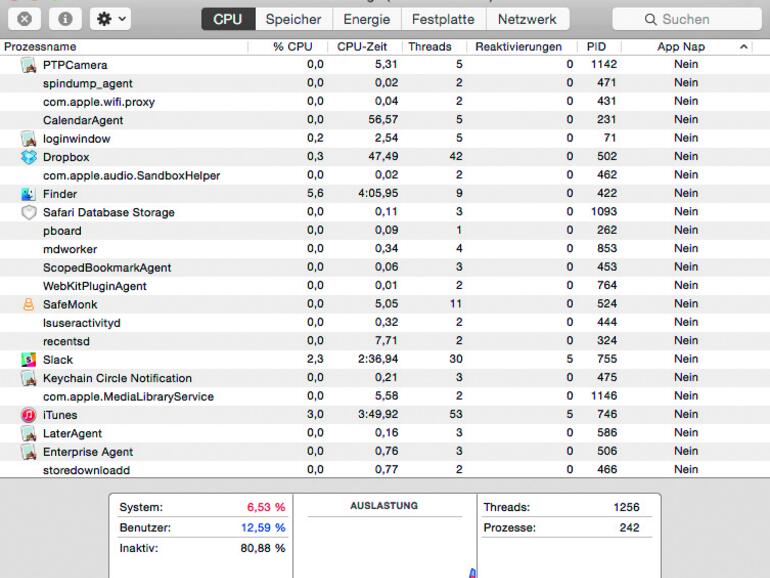
Task: Switch to the Speicher tab
Action: (293, 19)
